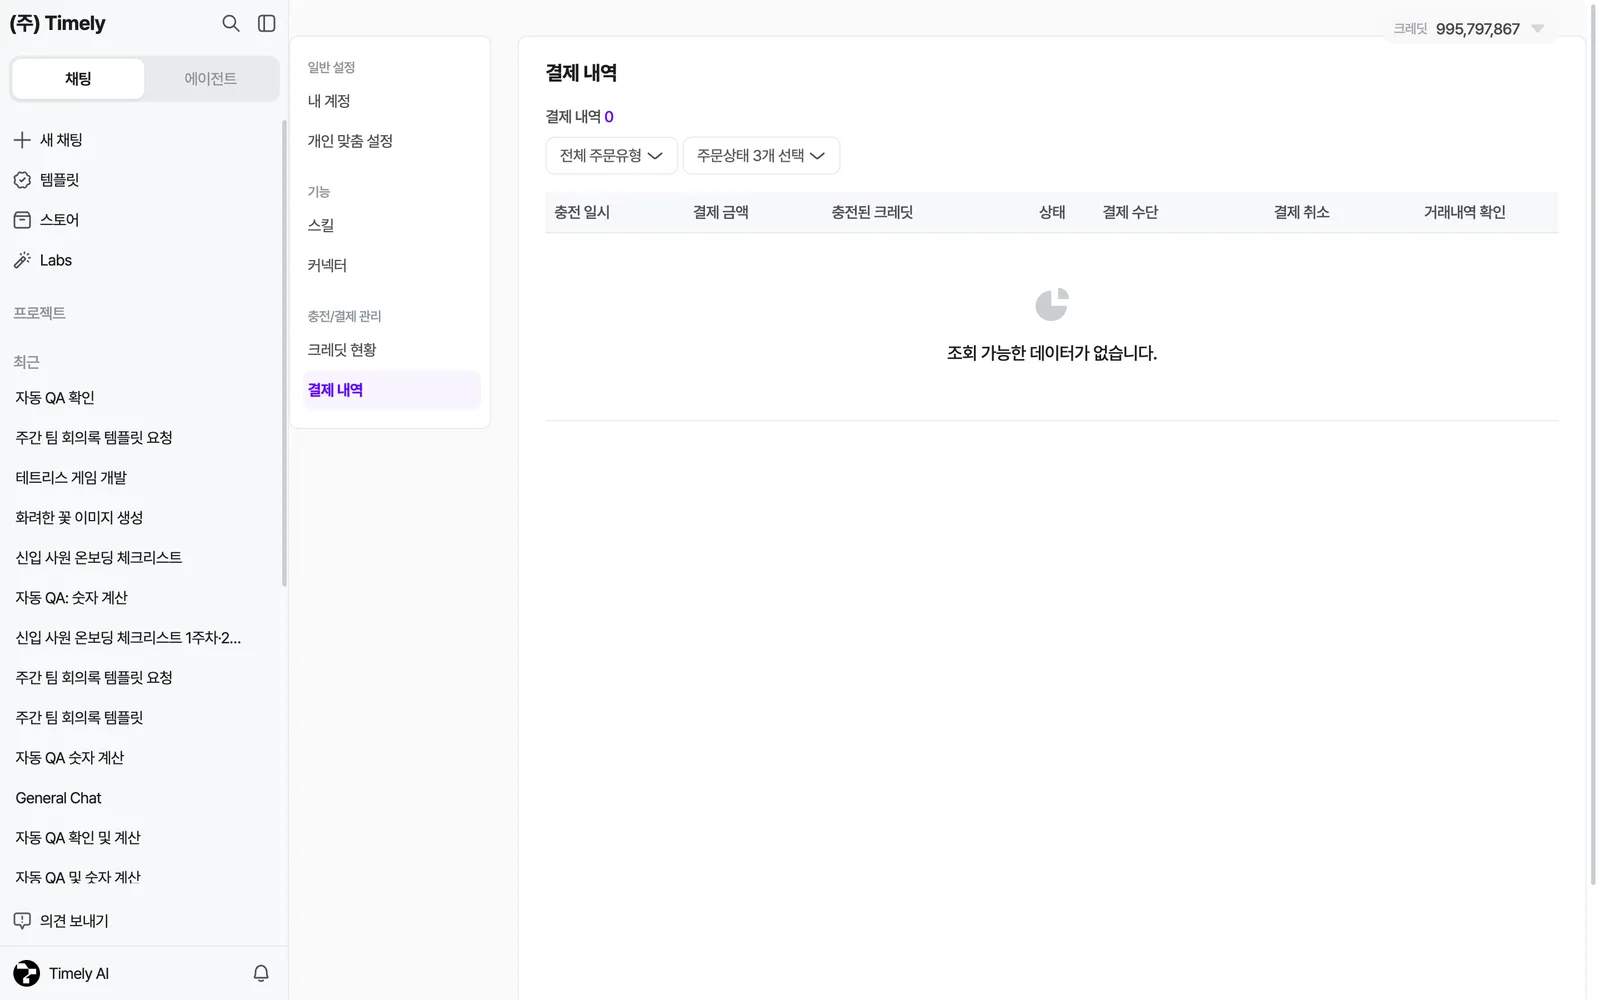Open the 자동 QA 확인 chat

click(x=55, y=398)
